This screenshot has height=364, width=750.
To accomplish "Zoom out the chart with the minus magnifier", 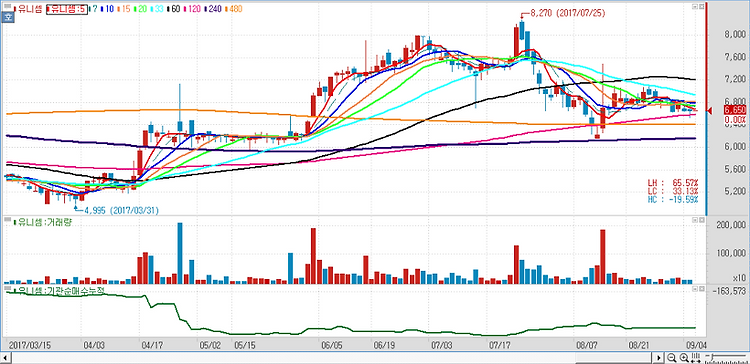I will 672,358.
